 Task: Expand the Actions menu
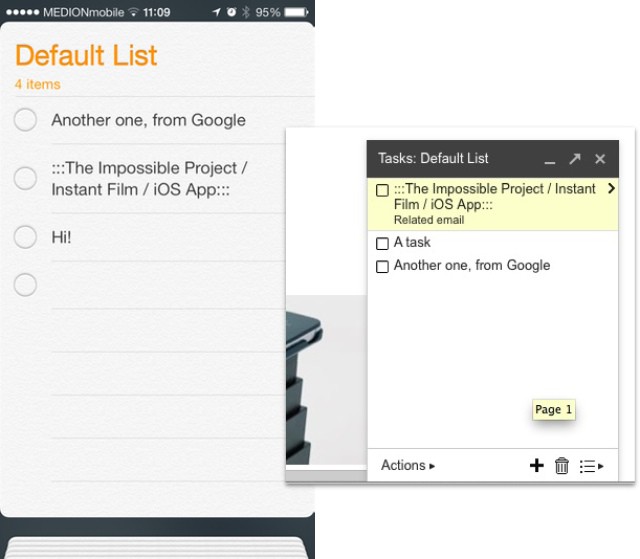(x=408, y=465)
